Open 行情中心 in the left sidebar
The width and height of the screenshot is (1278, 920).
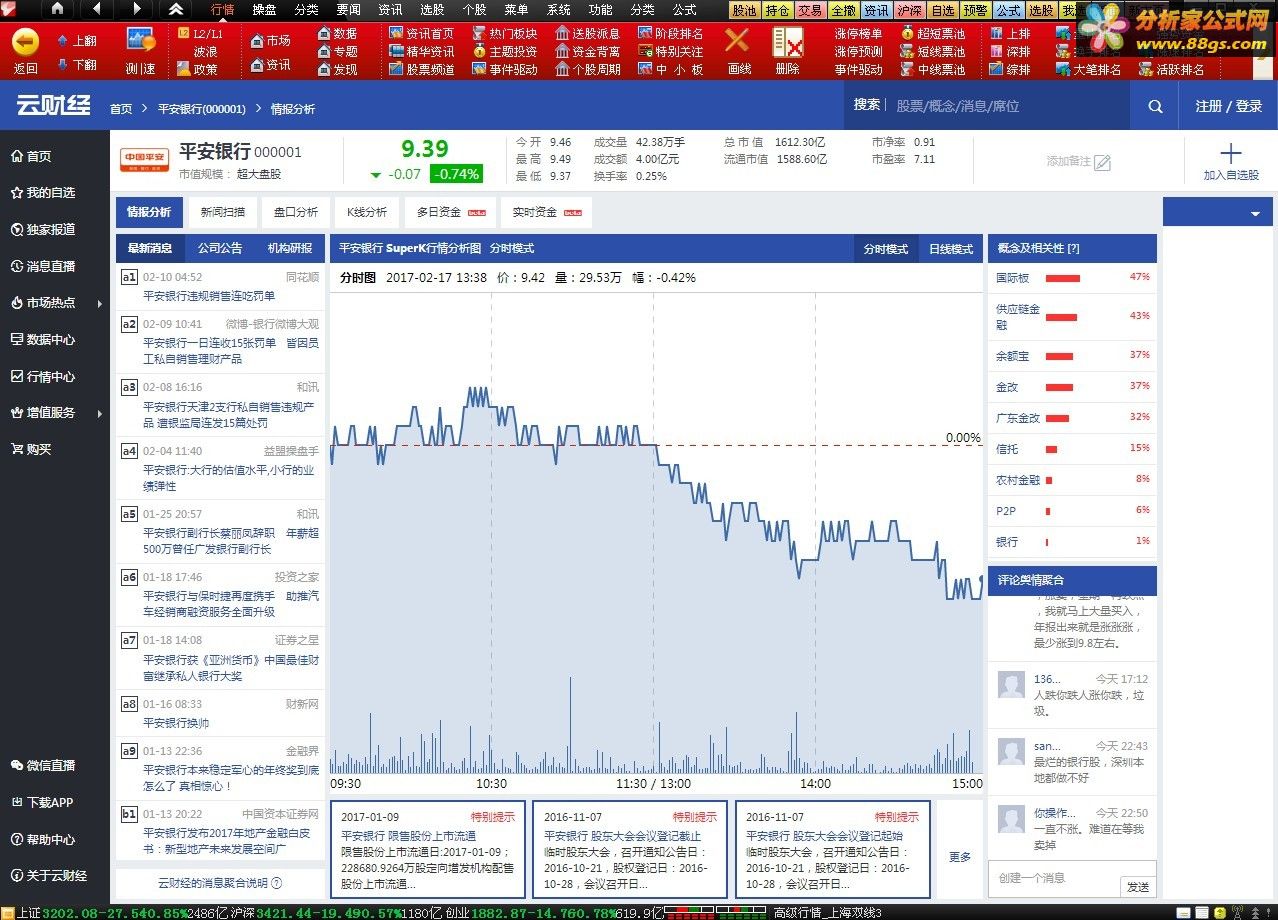click(x=42, y=377)
